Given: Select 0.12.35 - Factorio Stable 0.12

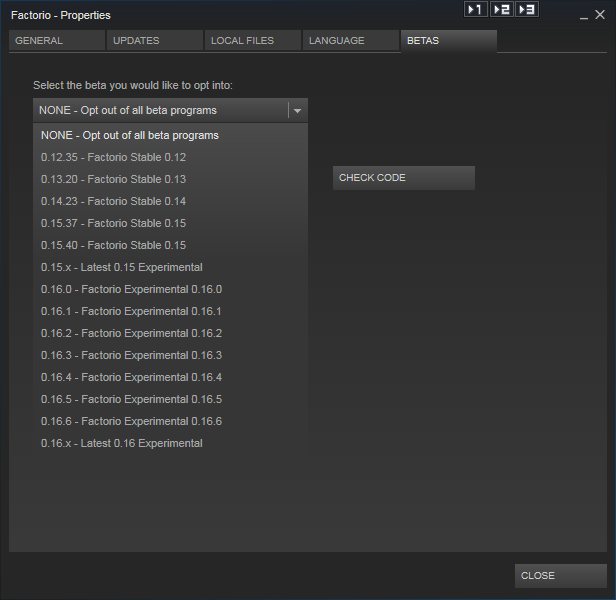Looking at the screenshot, I should click(x=170, y=157).
